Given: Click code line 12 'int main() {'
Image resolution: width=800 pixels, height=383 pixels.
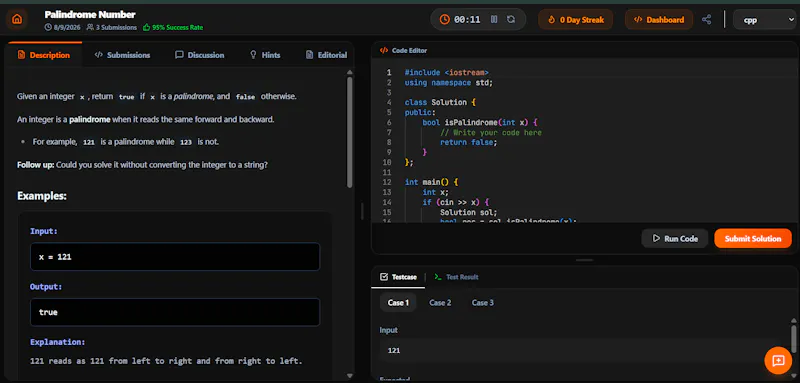Looking at the screenshot, I should tap(432, 182).
